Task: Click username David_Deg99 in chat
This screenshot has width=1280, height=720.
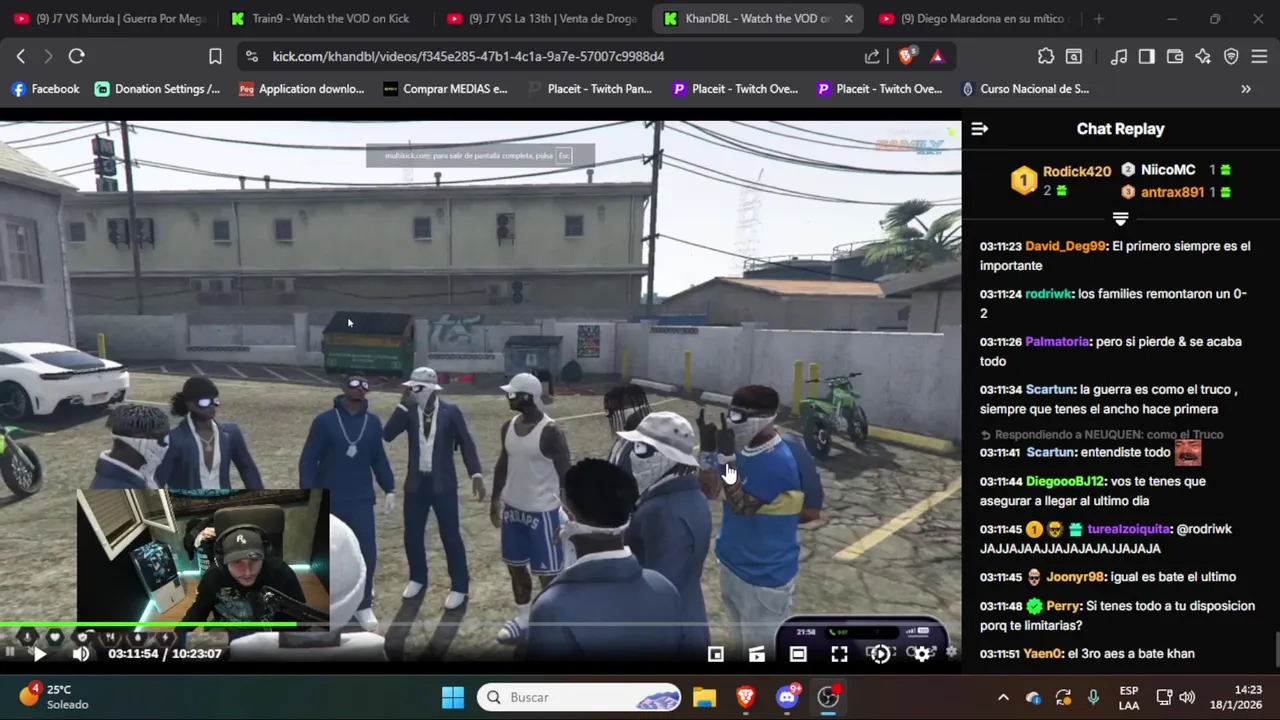Action: (1065, 246)
